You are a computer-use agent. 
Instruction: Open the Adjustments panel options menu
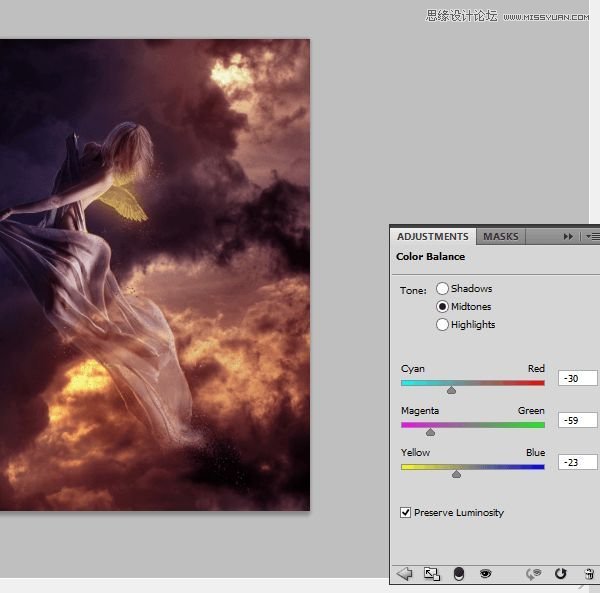tap(593, 237)
